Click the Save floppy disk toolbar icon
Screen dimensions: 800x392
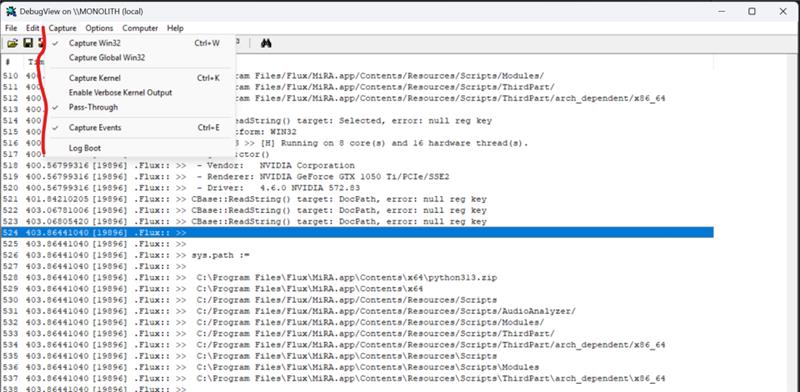28,43
